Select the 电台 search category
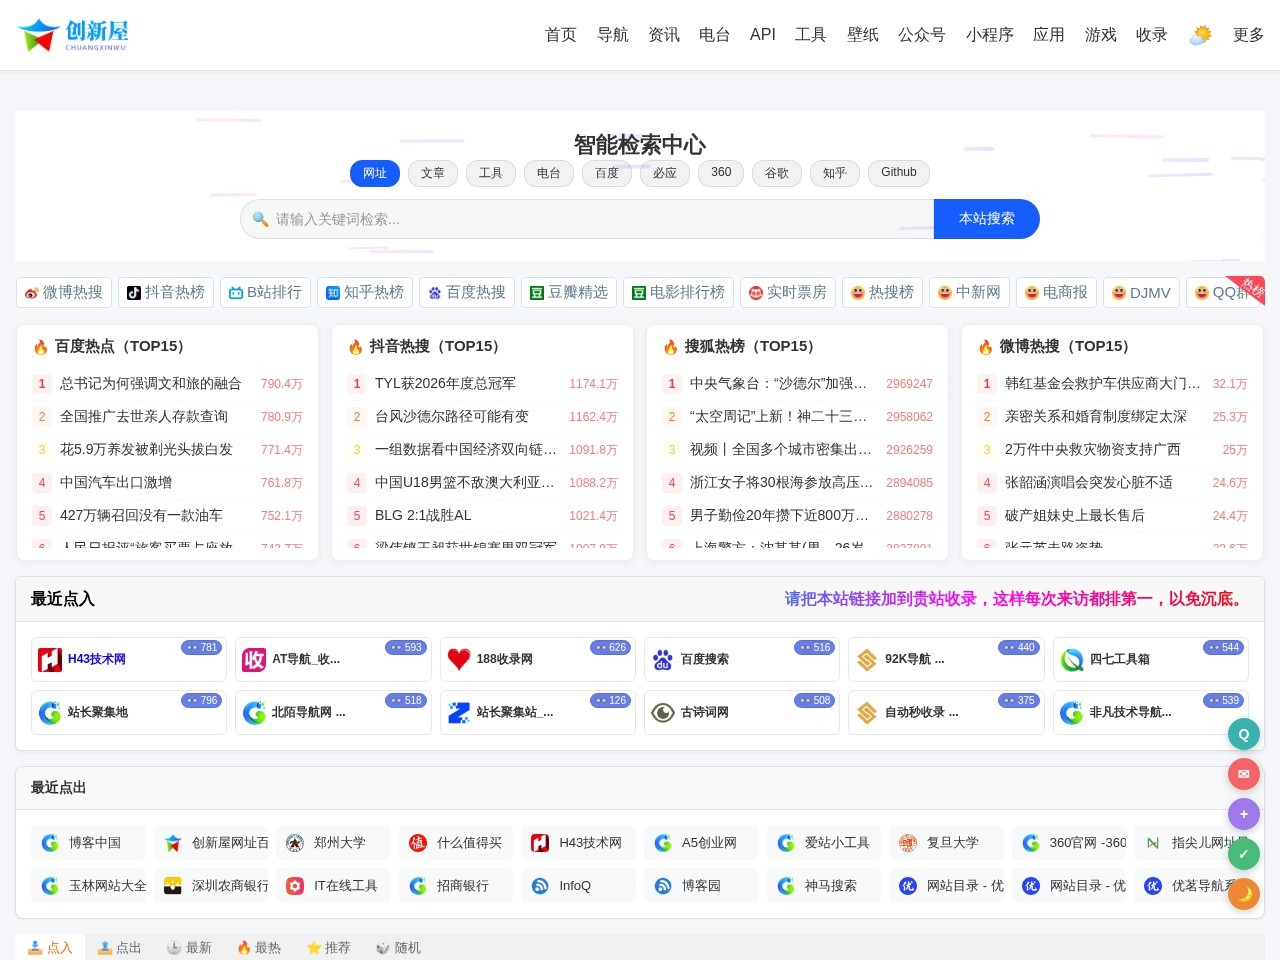Screen dimensions: 1280x960 click(x=549, y=173)
